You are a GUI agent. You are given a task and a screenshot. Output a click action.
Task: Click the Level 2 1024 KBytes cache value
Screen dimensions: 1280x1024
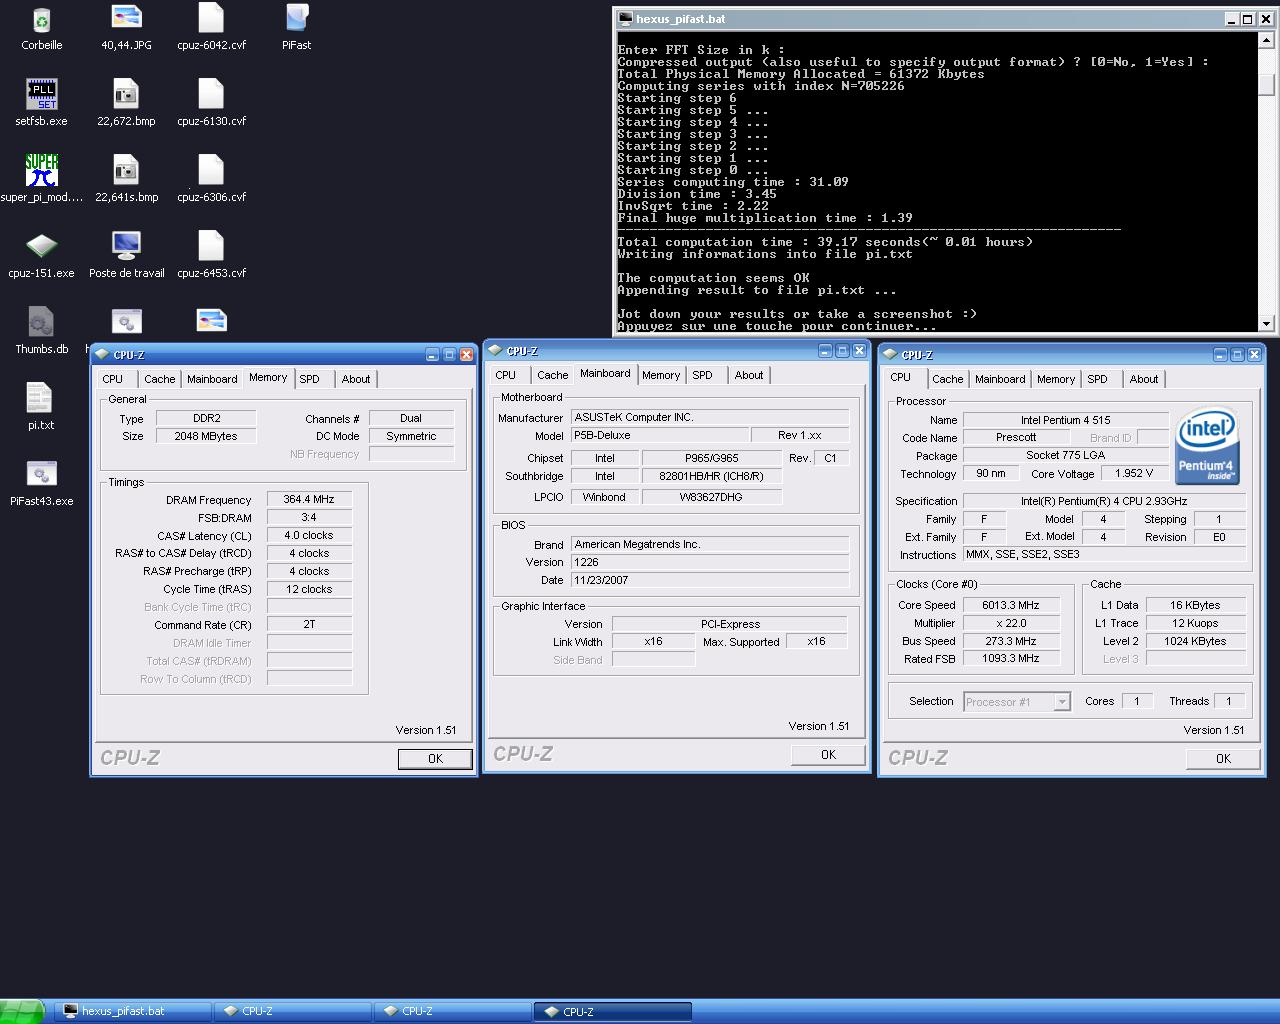[1195, 641]
